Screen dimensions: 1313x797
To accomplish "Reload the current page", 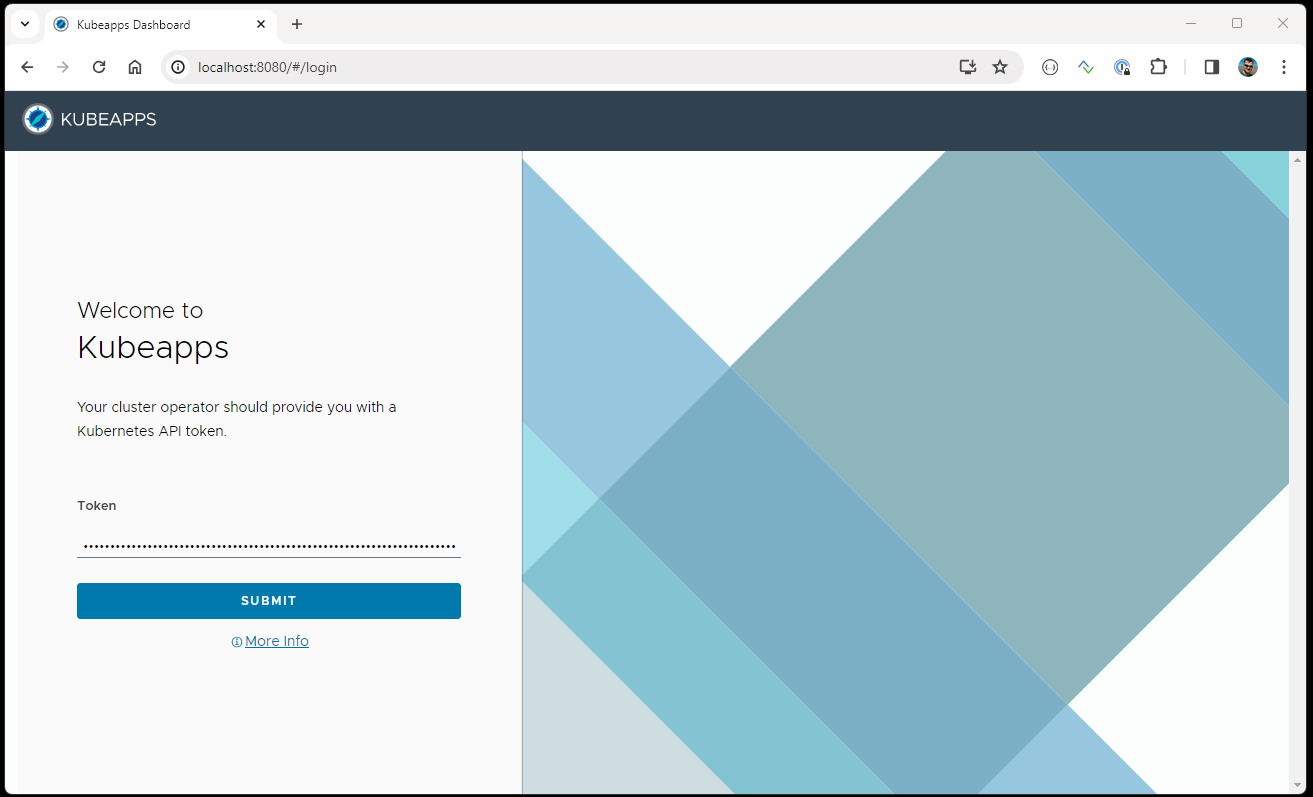I will (99, 67).
